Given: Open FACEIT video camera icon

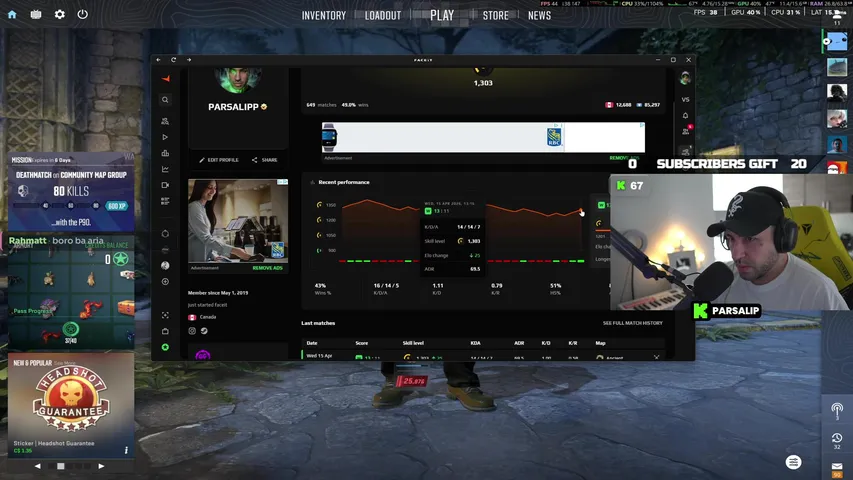Looking at the screenshot, I should [165, 185].
